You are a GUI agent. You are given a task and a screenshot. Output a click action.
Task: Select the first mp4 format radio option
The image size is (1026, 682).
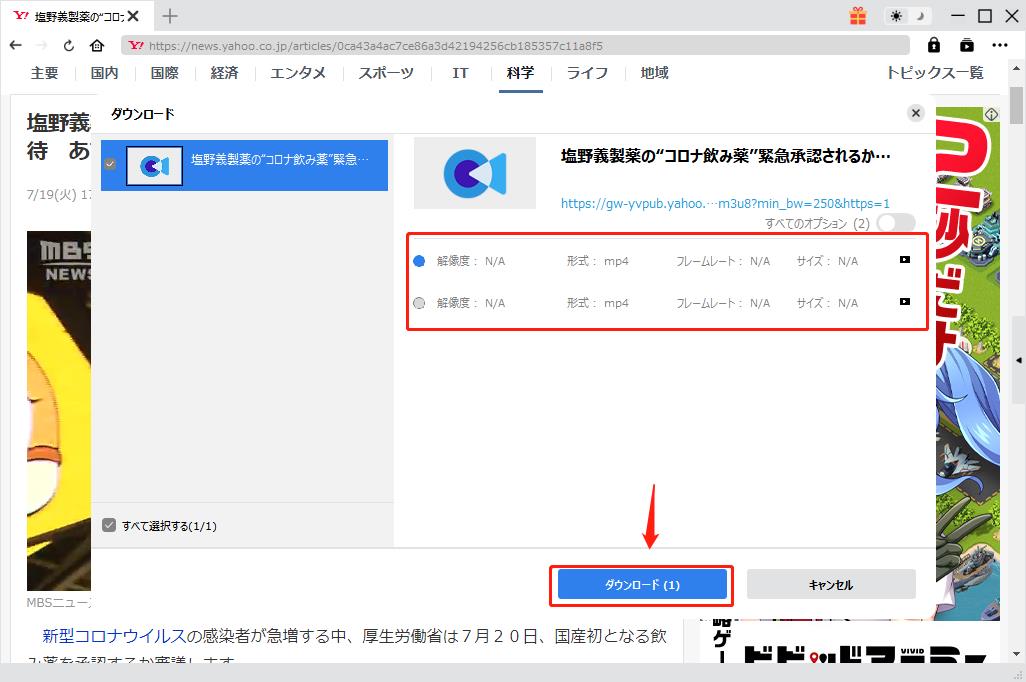(419, 261)
